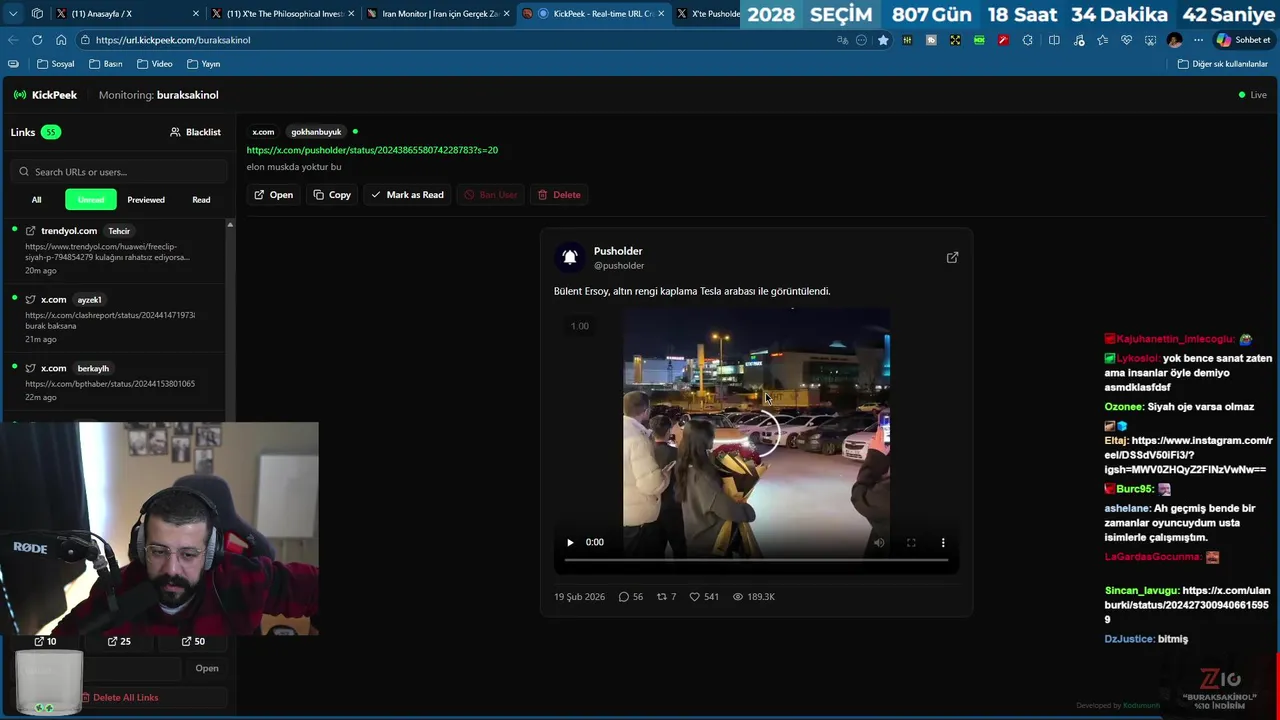1280x720 pixels.
Task: Open the Blacklist panel
Action: point(195,132)
